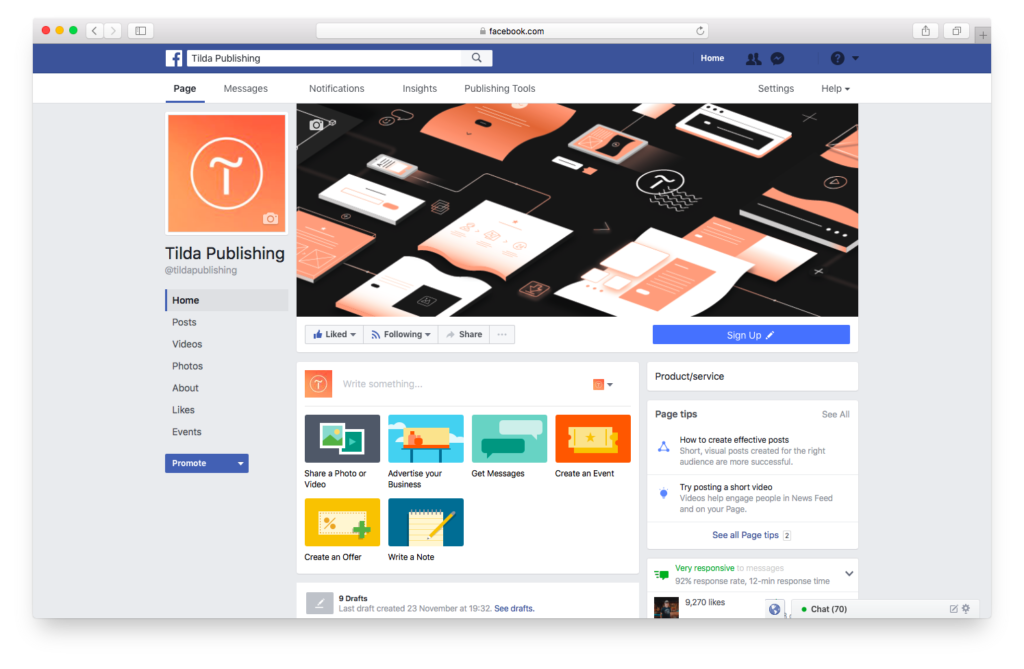The height and width of the screenshot is (669, 1024).
Task: Click the See drafts link
Action: pyautogui.click(x=514, y=608)
